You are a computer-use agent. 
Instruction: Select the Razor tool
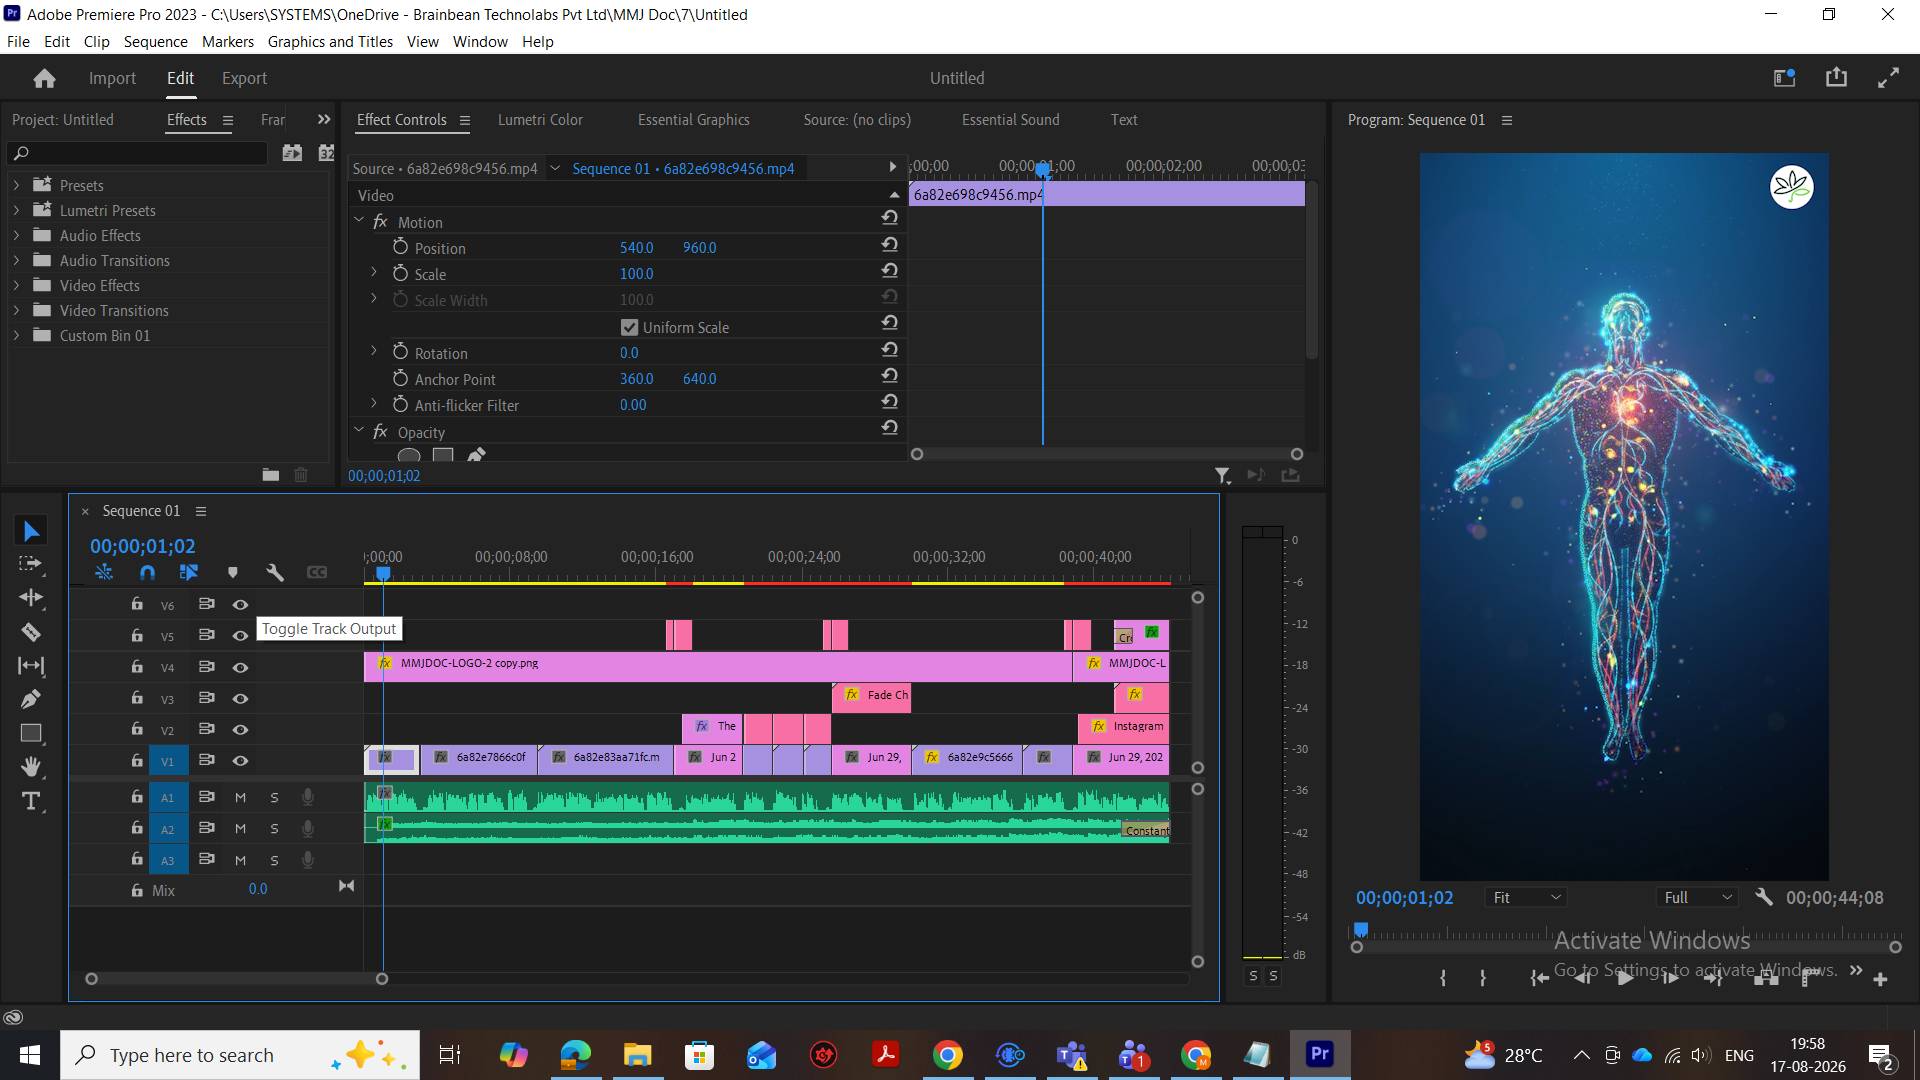(x=31, y=632)
